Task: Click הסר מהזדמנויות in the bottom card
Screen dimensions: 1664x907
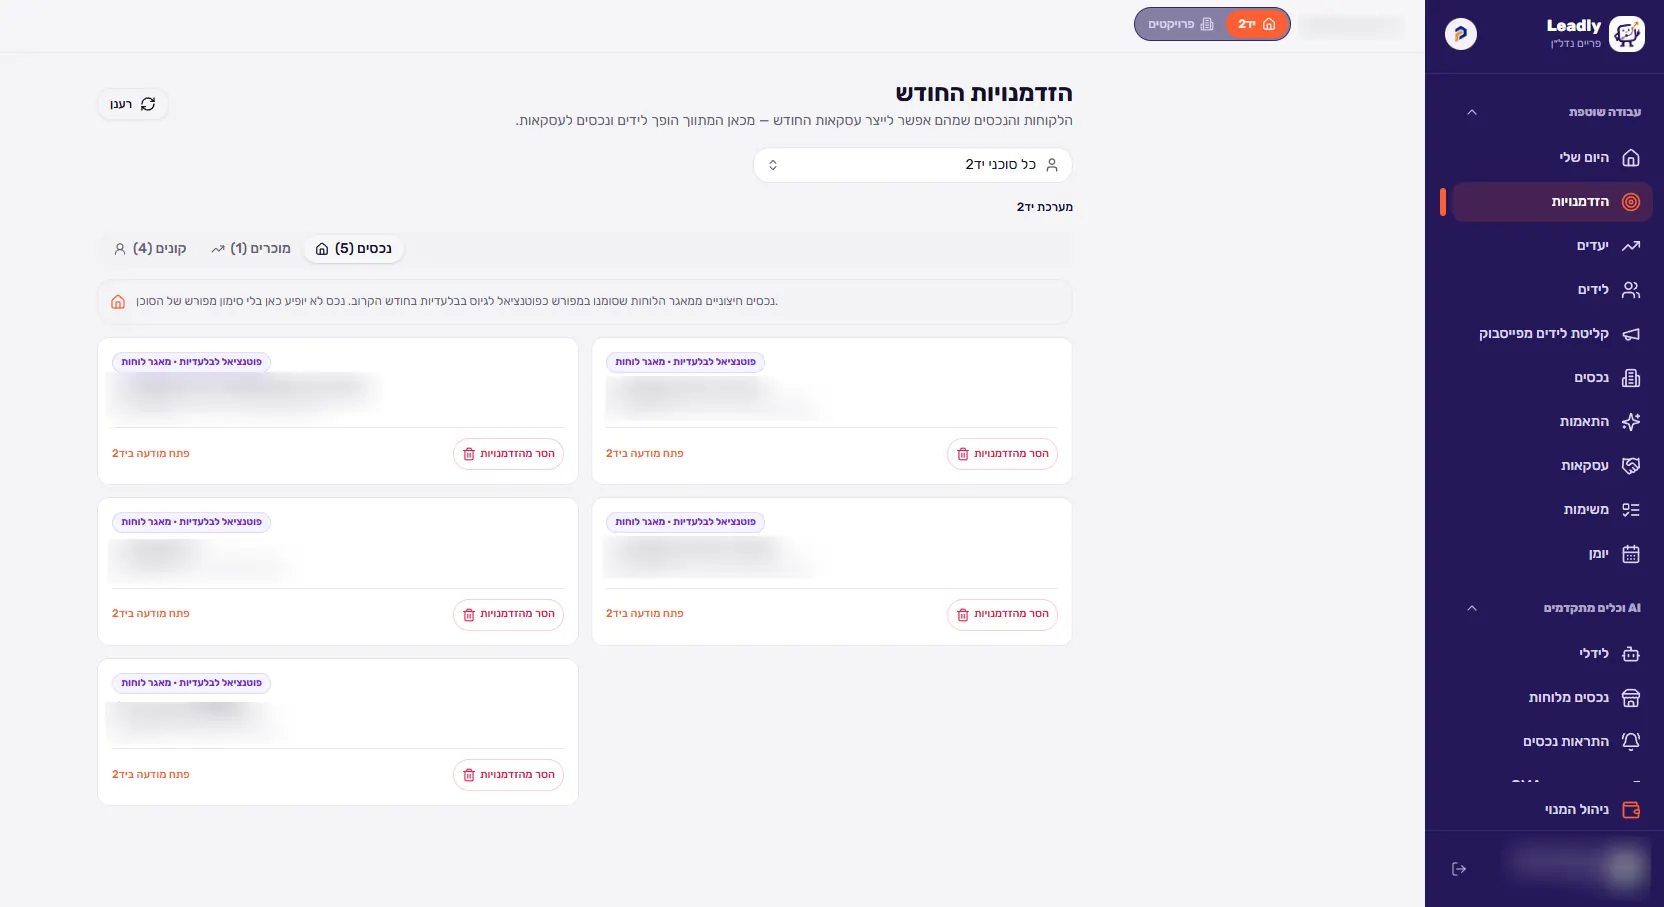Action: (508, 775)
